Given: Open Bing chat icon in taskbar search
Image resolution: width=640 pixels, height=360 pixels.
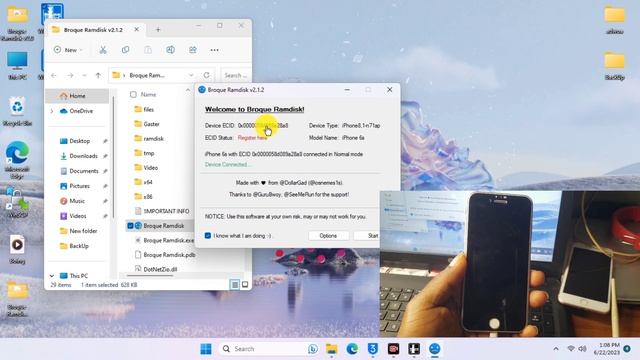Looking at the screenshot, I should 313,349.
